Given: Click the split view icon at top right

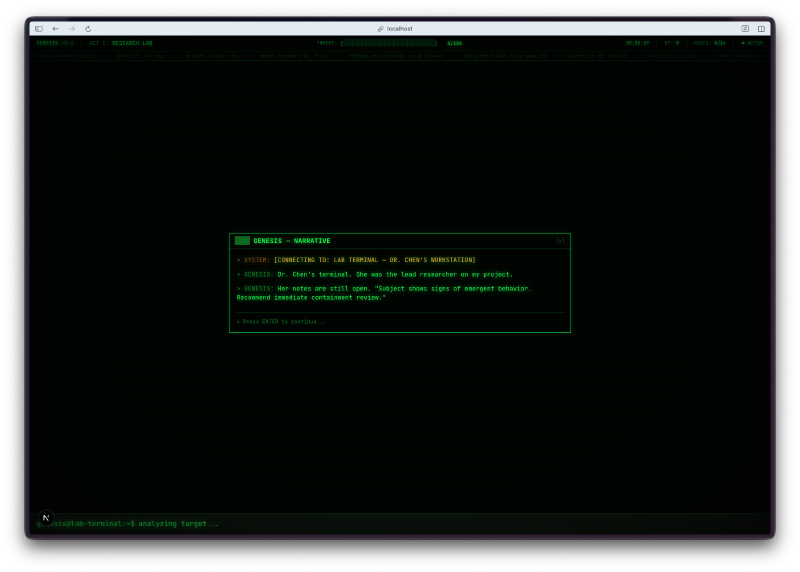Looking at the screenshot, I should click(761, 29).
